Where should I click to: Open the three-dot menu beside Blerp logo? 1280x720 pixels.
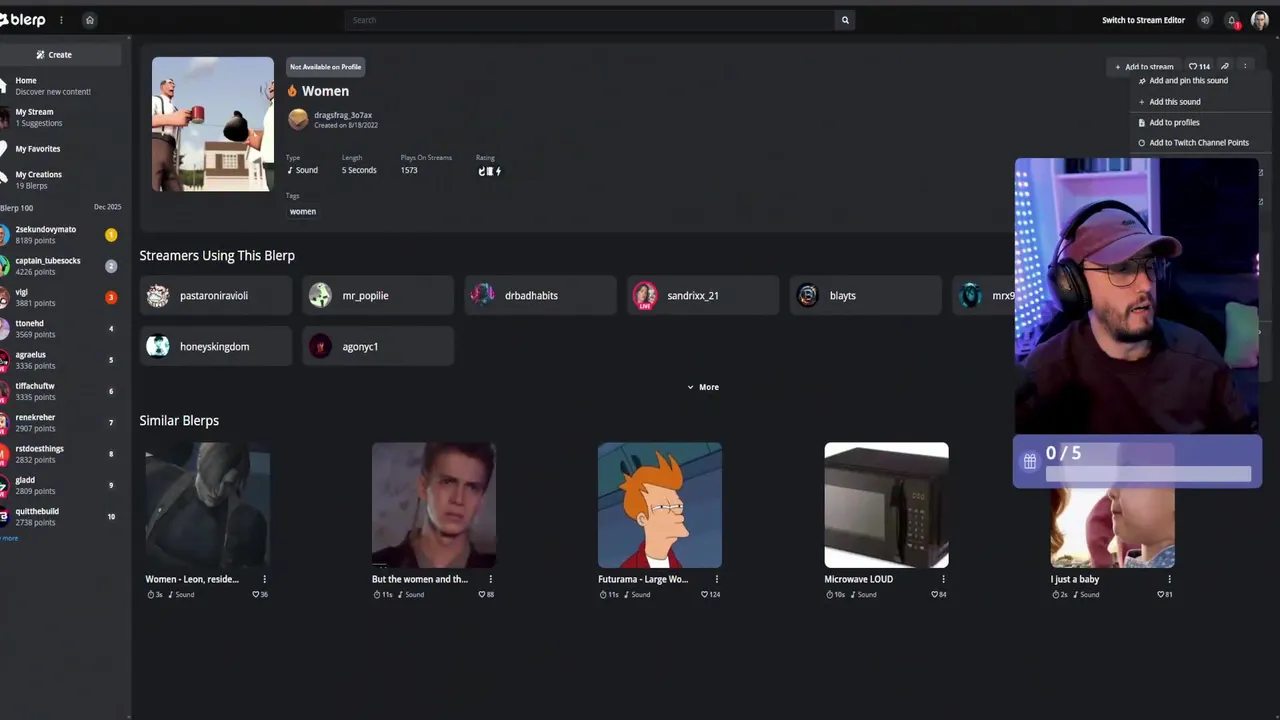[61, 20]
